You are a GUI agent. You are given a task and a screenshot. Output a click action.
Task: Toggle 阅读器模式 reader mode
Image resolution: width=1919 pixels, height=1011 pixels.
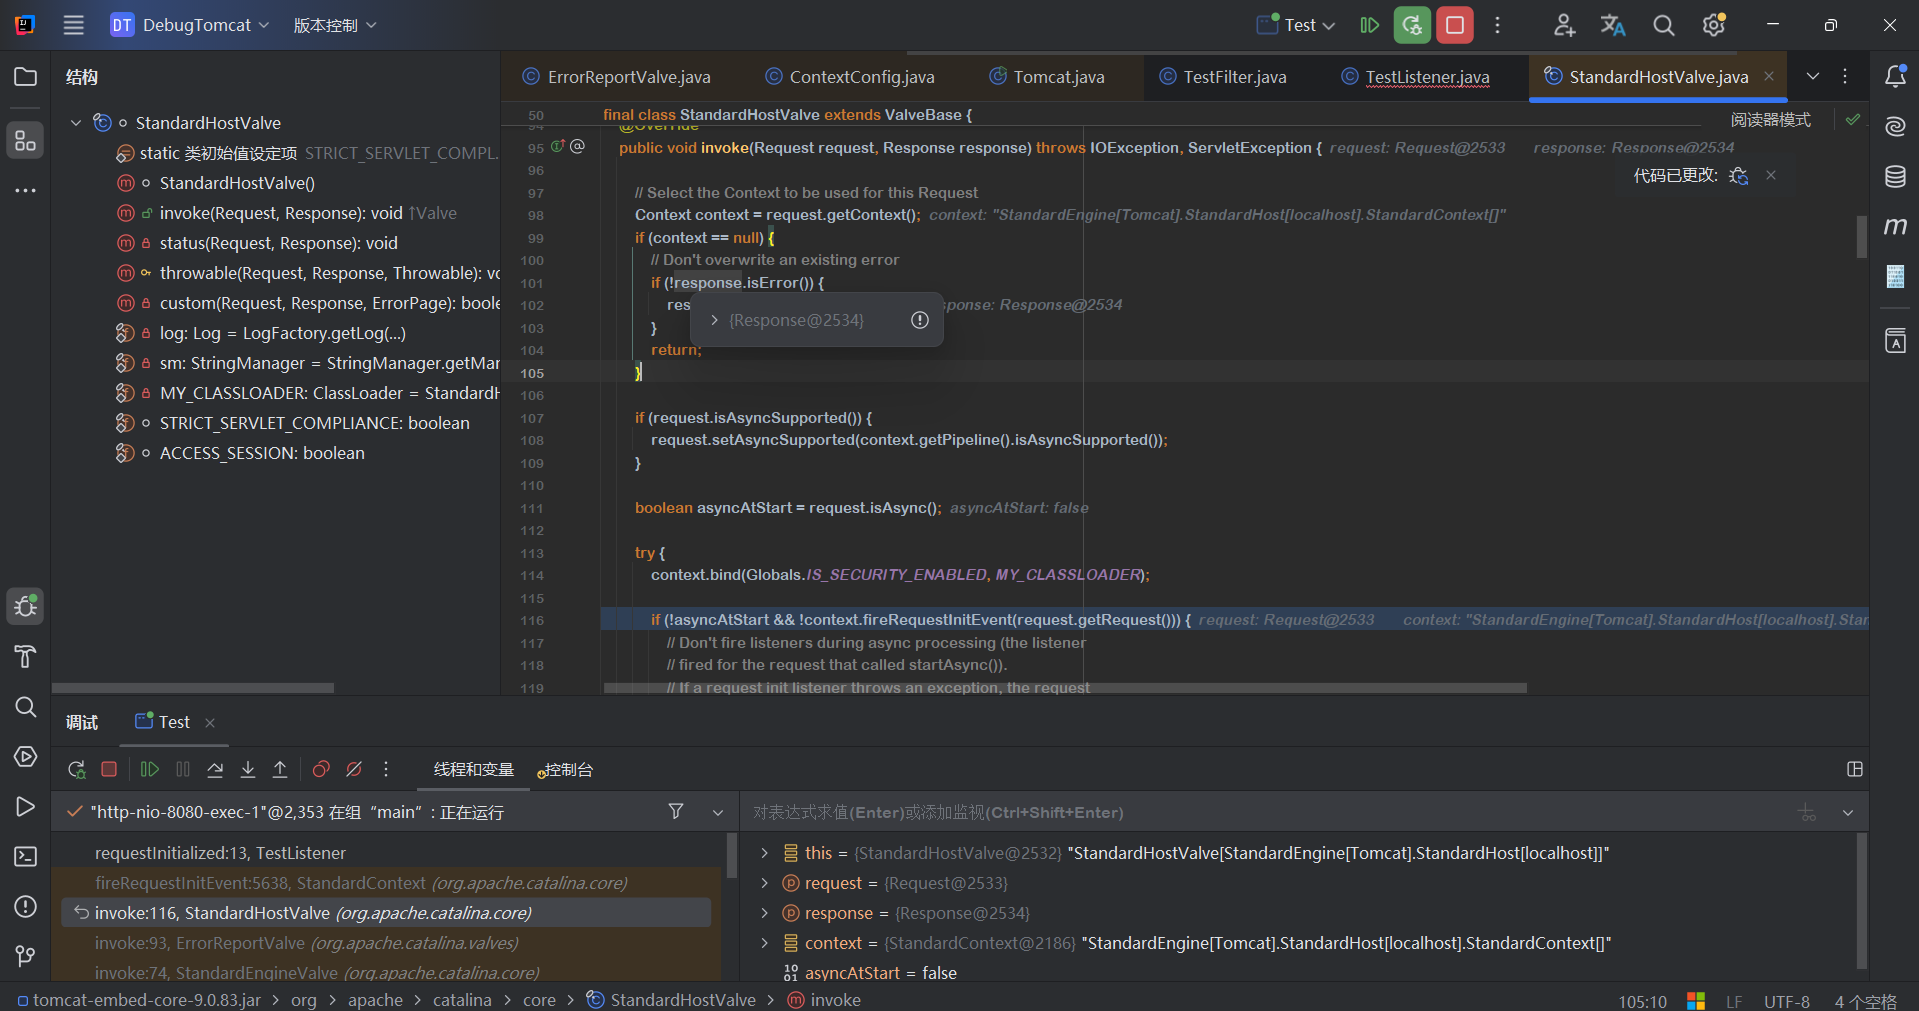point(1770,120)
